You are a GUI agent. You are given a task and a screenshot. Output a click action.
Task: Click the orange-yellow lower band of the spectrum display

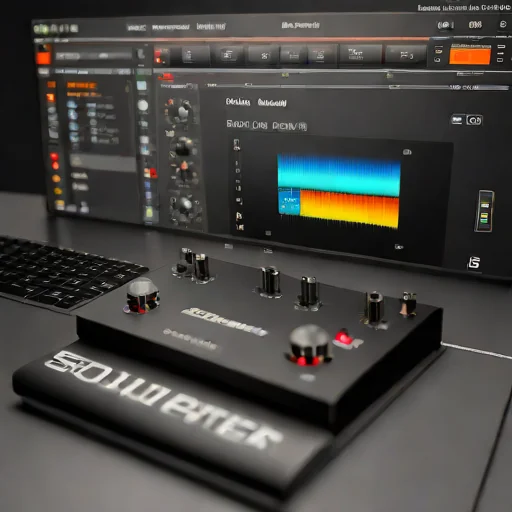coord(349,209)
